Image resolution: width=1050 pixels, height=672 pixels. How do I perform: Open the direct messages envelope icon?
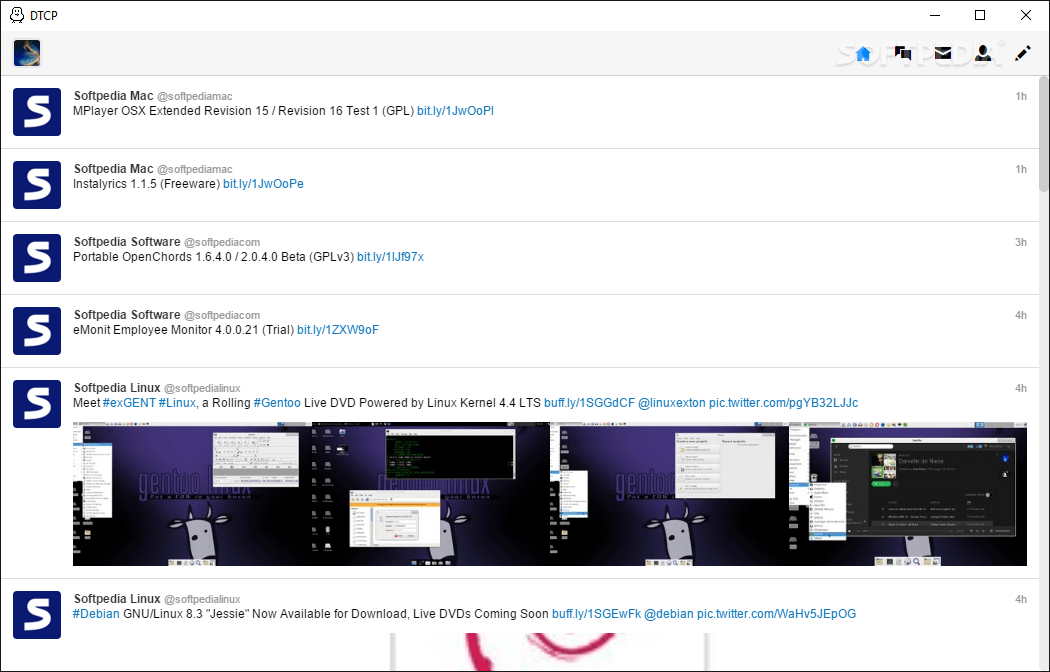pyautogui.click(x=943, y=54)
